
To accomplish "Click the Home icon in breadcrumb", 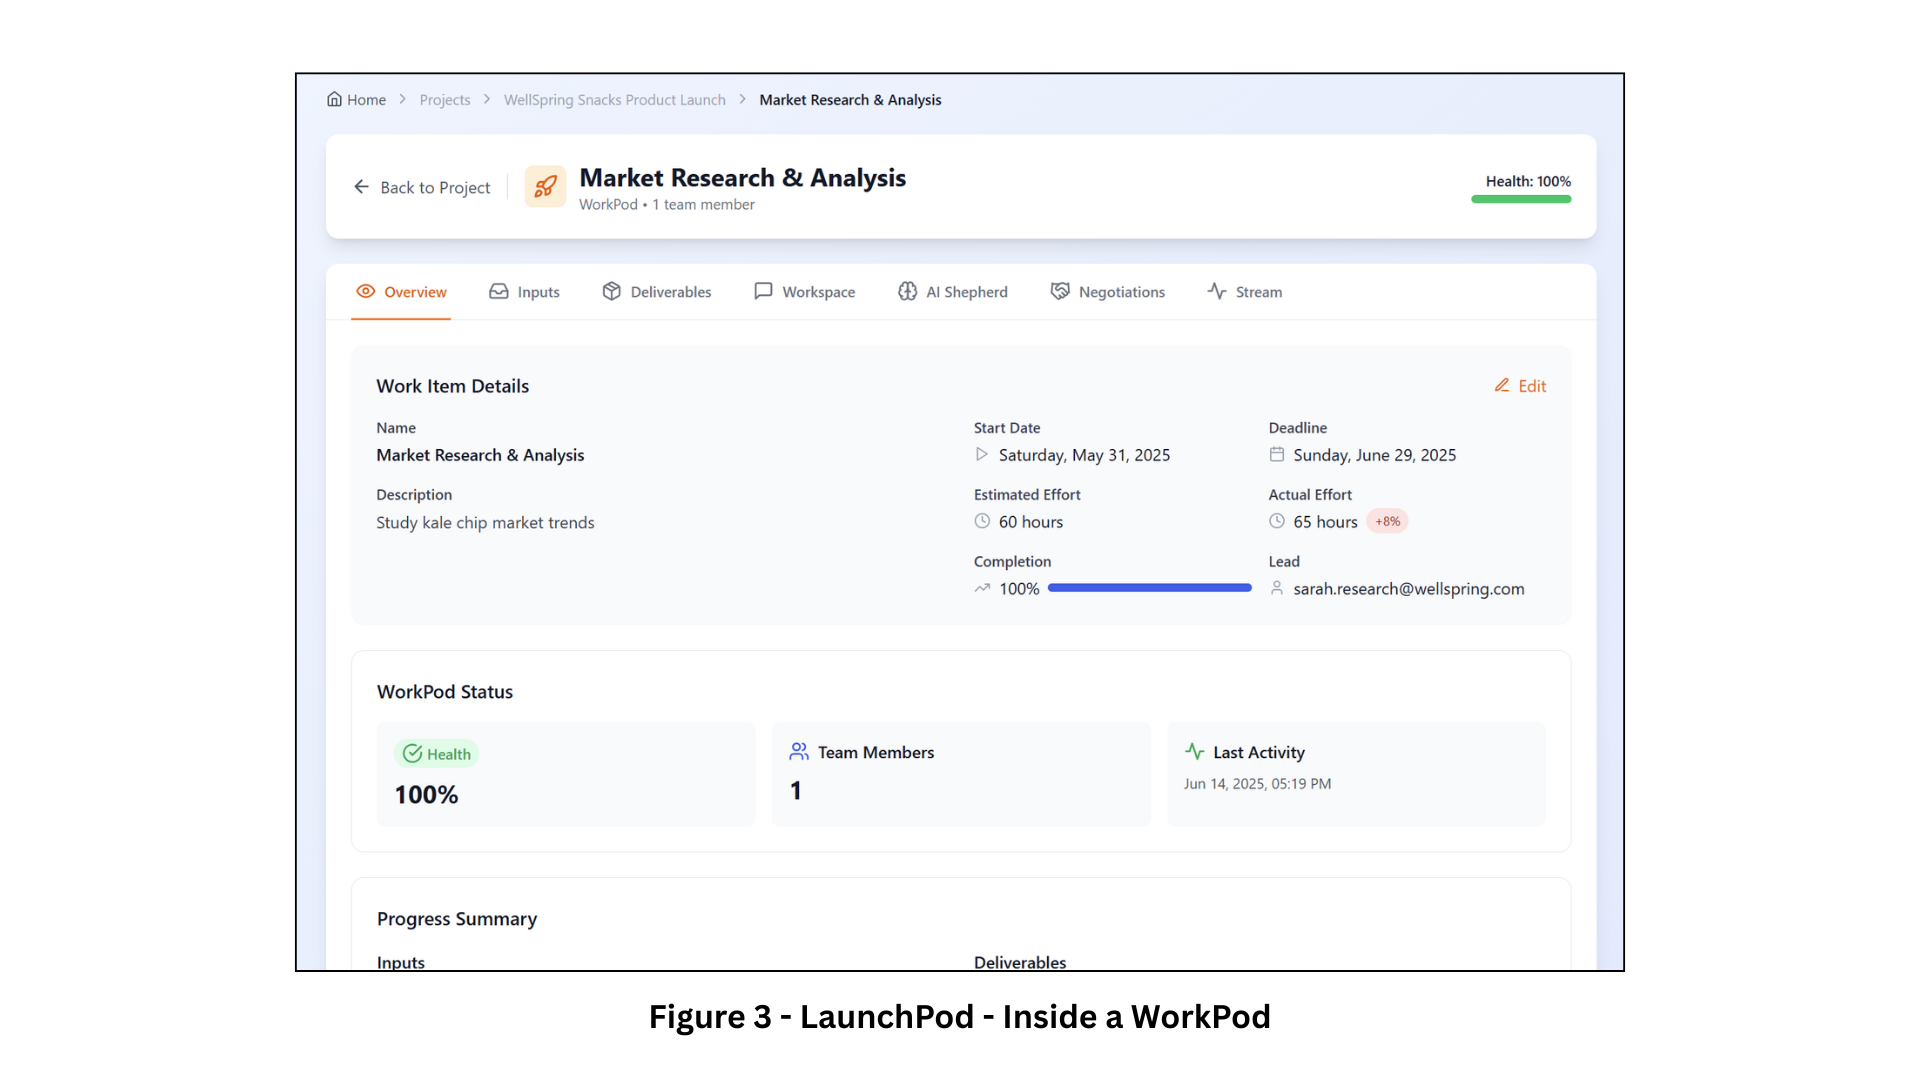I will point(334,99).
